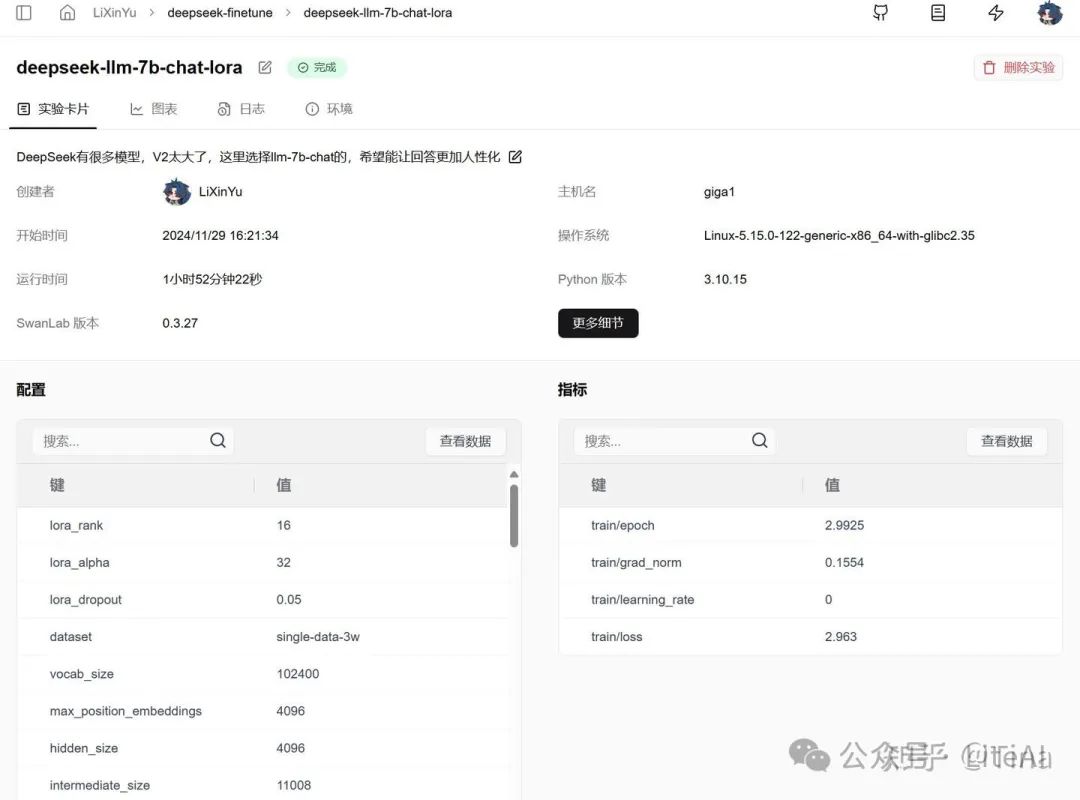Viewport: 1080px width, 800px height.
Task: Click 查看数据 in 指标 section
Action: pos(1006,441)
